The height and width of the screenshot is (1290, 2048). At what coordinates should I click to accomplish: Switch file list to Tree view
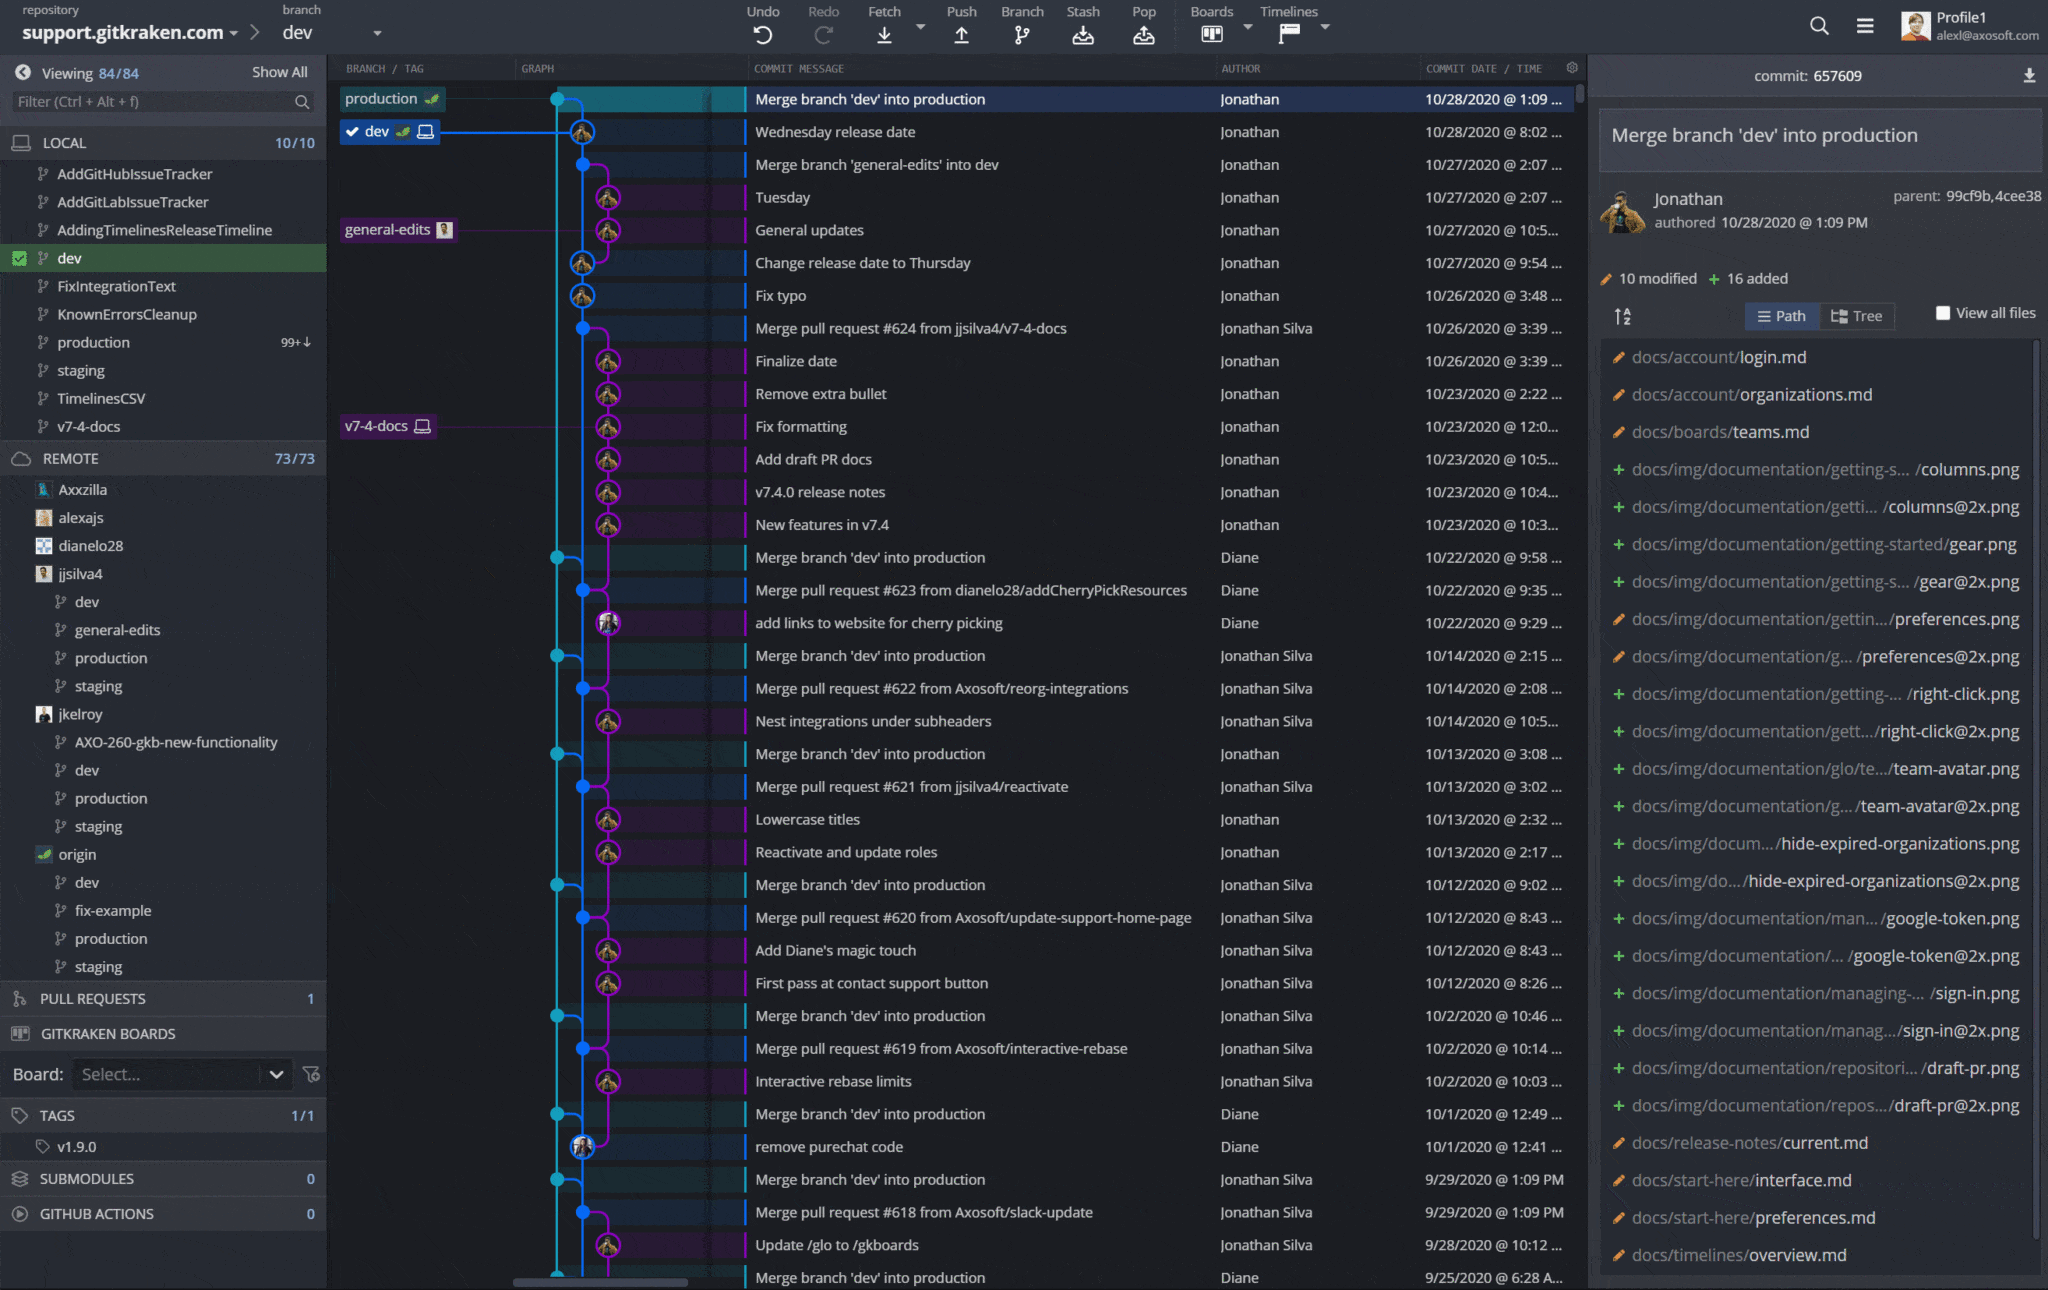[1856, 316]
